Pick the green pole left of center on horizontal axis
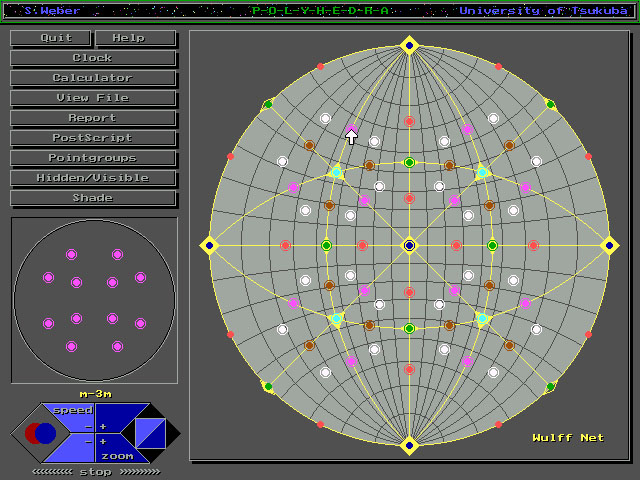Viewport: 640px width, 480px height. (x=326, y=245)
